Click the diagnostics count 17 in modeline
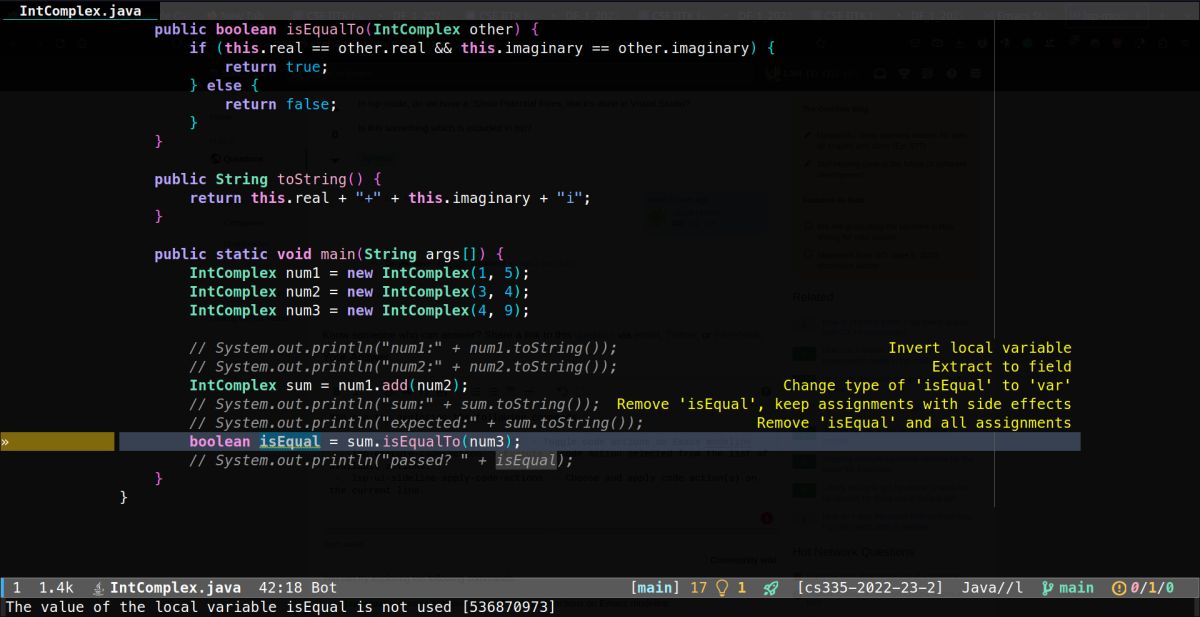The image size is (1200, 617). point(698,588)
